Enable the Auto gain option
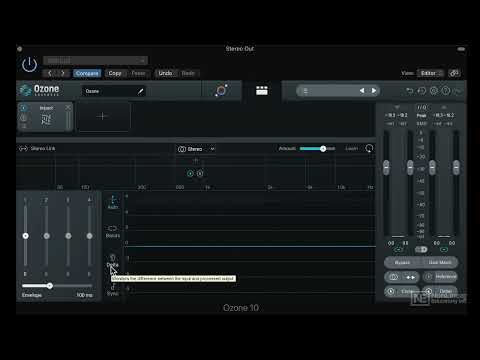Viewport: 480px width, 360px height. (x=113, y=202)
